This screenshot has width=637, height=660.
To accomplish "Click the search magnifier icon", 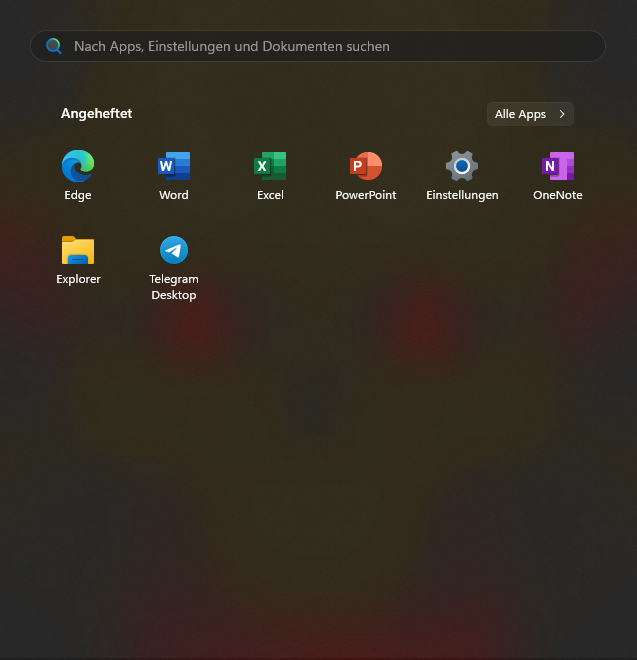I will 54,46.
